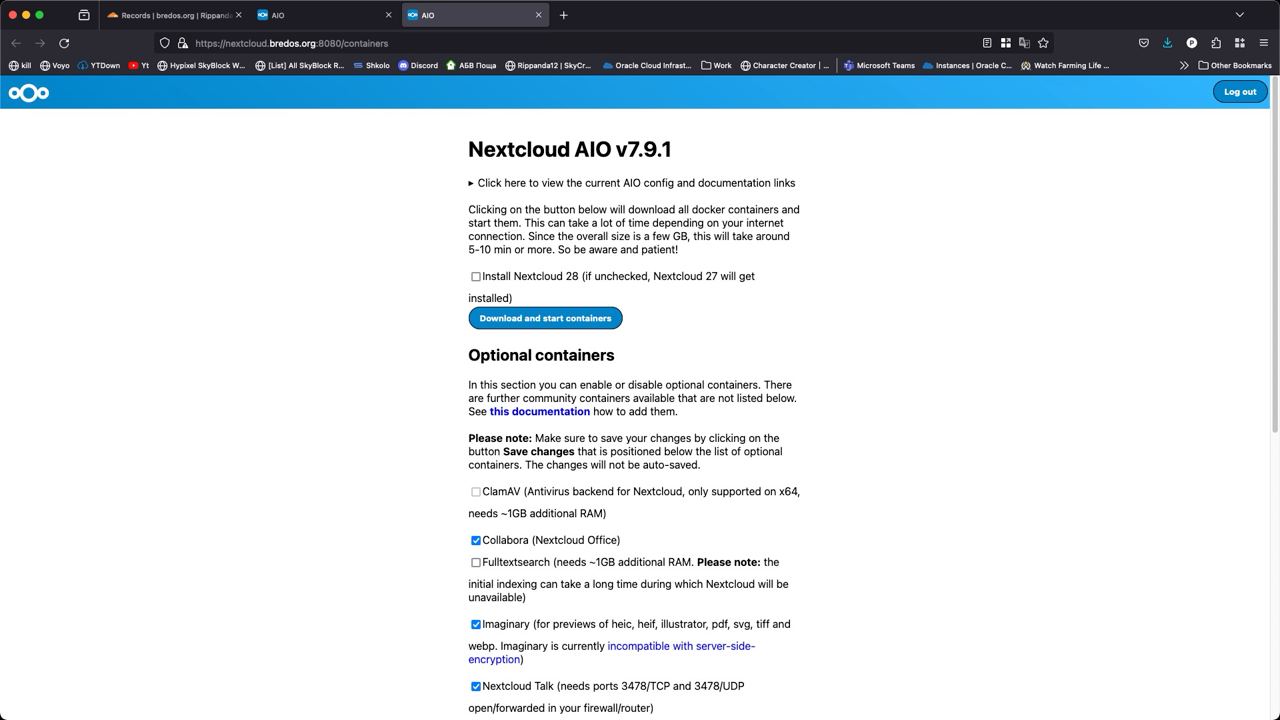Bookmark this page with the star icon

[1043, 43]
